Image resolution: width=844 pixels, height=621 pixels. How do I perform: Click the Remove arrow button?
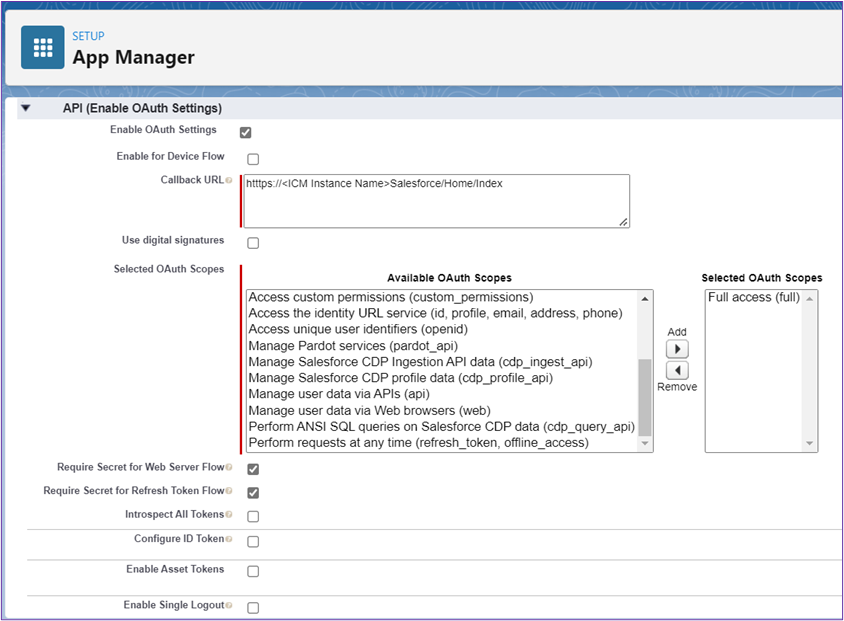[x=677, y=370]
